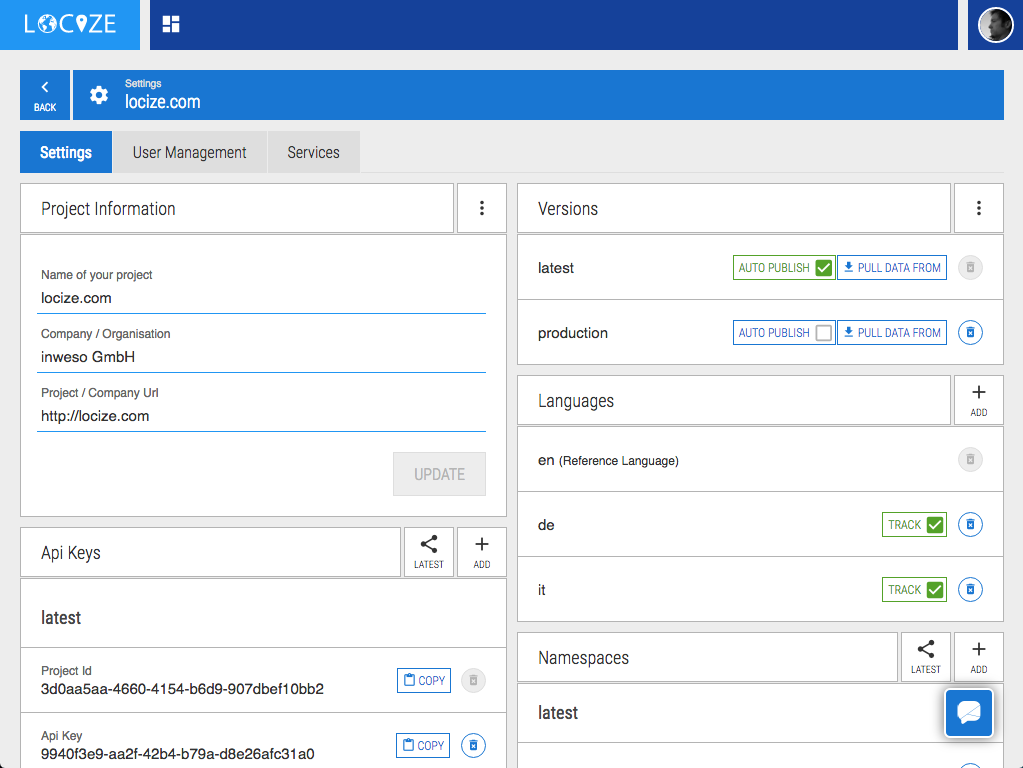This screenshot has width=1023, height=768.
Task: Toggle Auto Publish for latest version
Action: click(784, 268)
